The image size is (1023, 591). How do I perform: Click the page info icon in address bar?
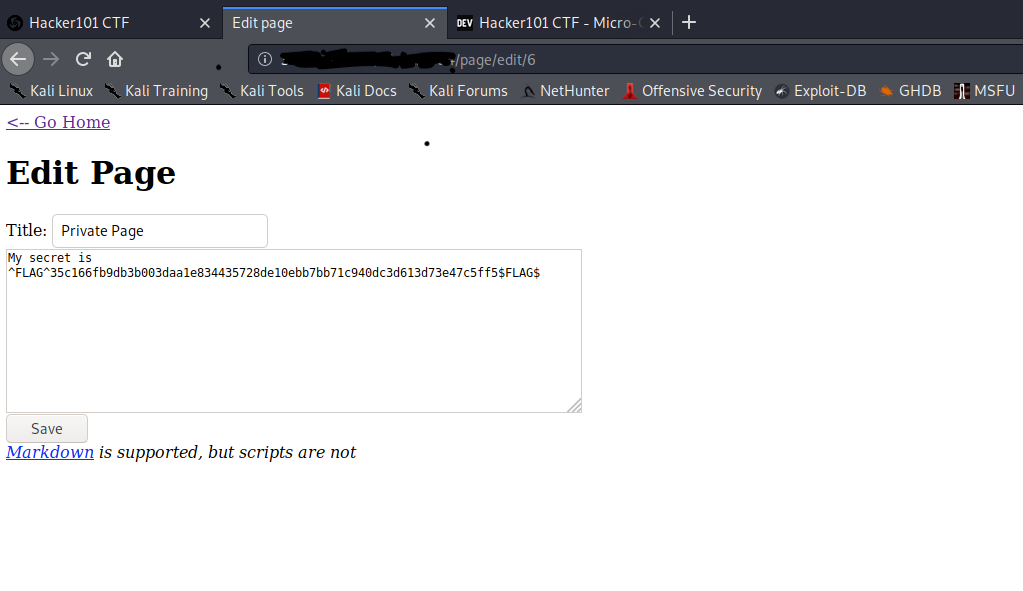tap(265, 58)
